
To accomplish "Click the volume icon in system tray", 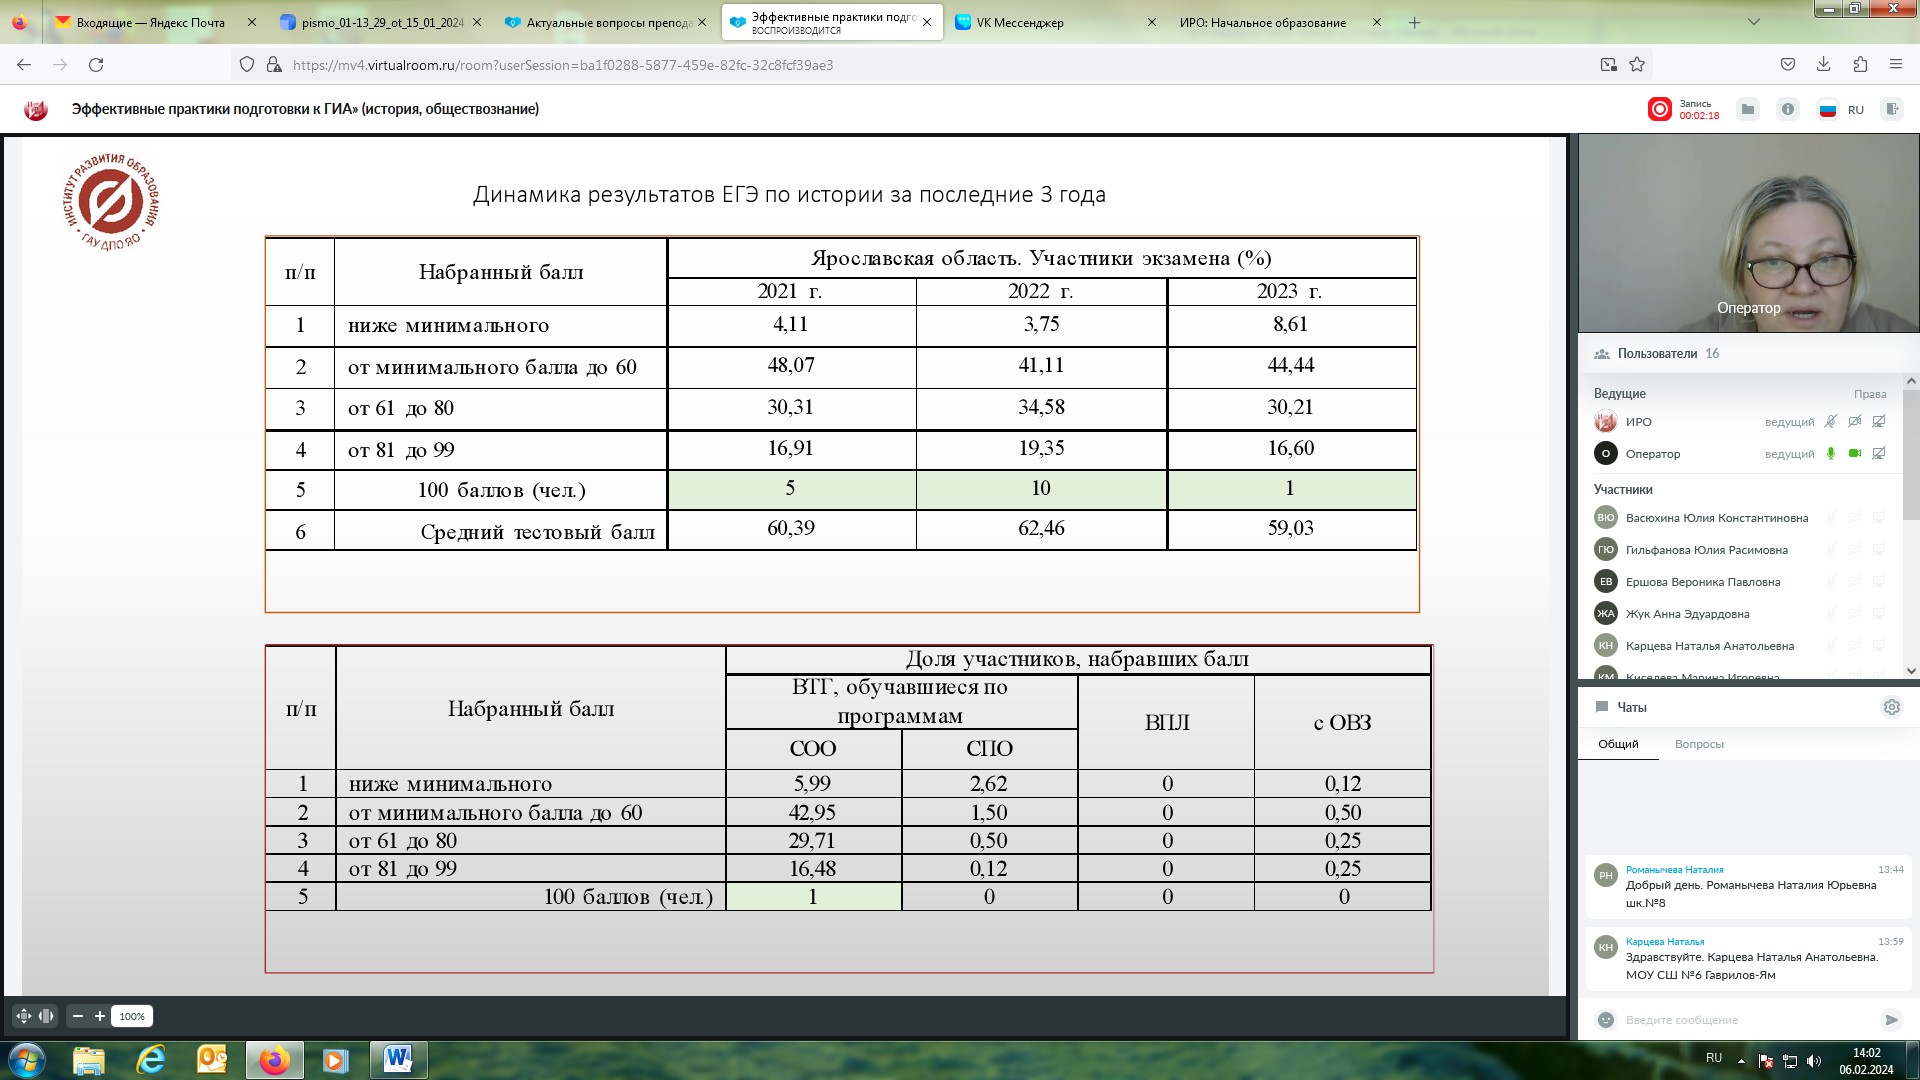I will [x=1815, y=1061].
